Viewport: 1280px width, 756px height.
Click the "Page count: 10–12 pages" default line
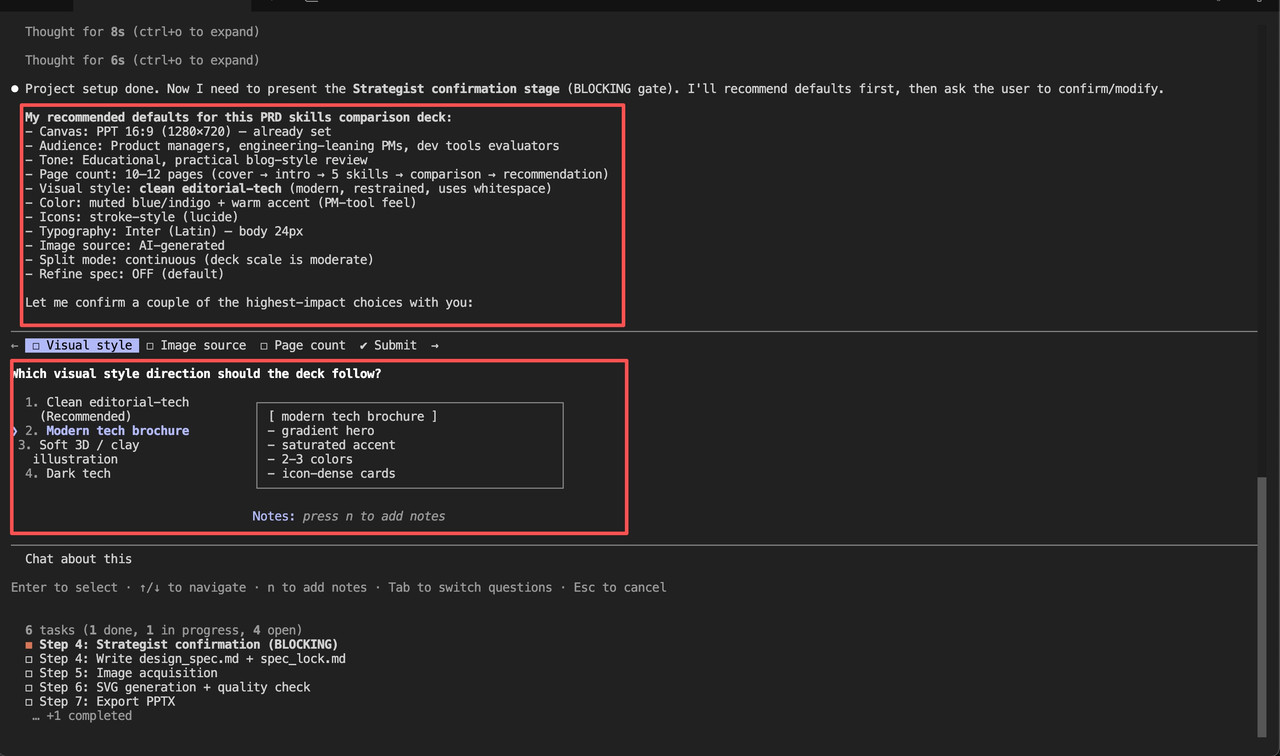[317, 174]
